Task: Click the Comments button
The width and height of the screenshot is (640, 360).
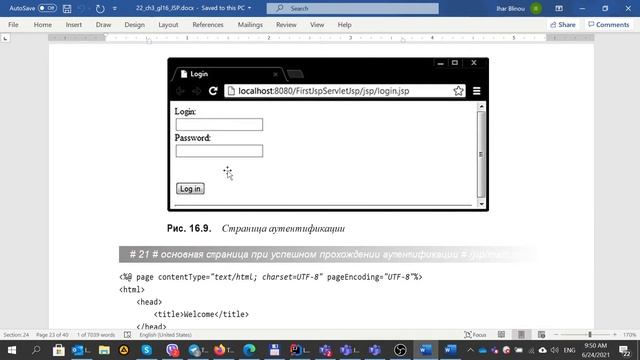Action: [609, 24]
